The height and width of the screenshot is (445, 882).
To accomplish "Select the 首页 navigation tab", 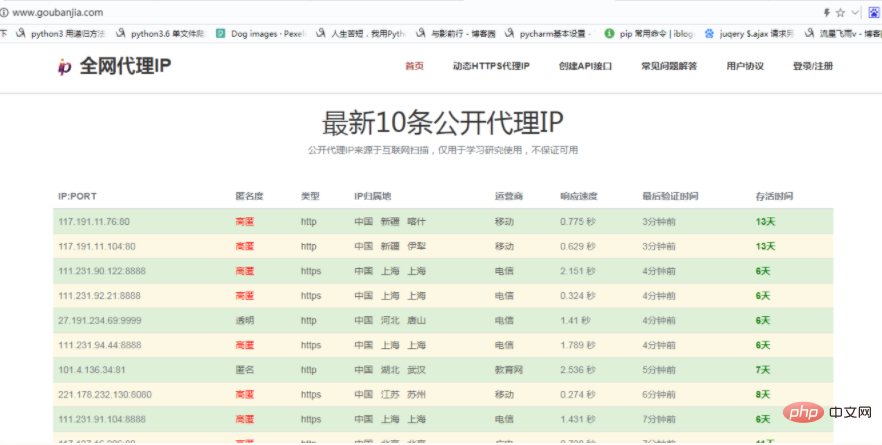I will (x=414, y=67).
